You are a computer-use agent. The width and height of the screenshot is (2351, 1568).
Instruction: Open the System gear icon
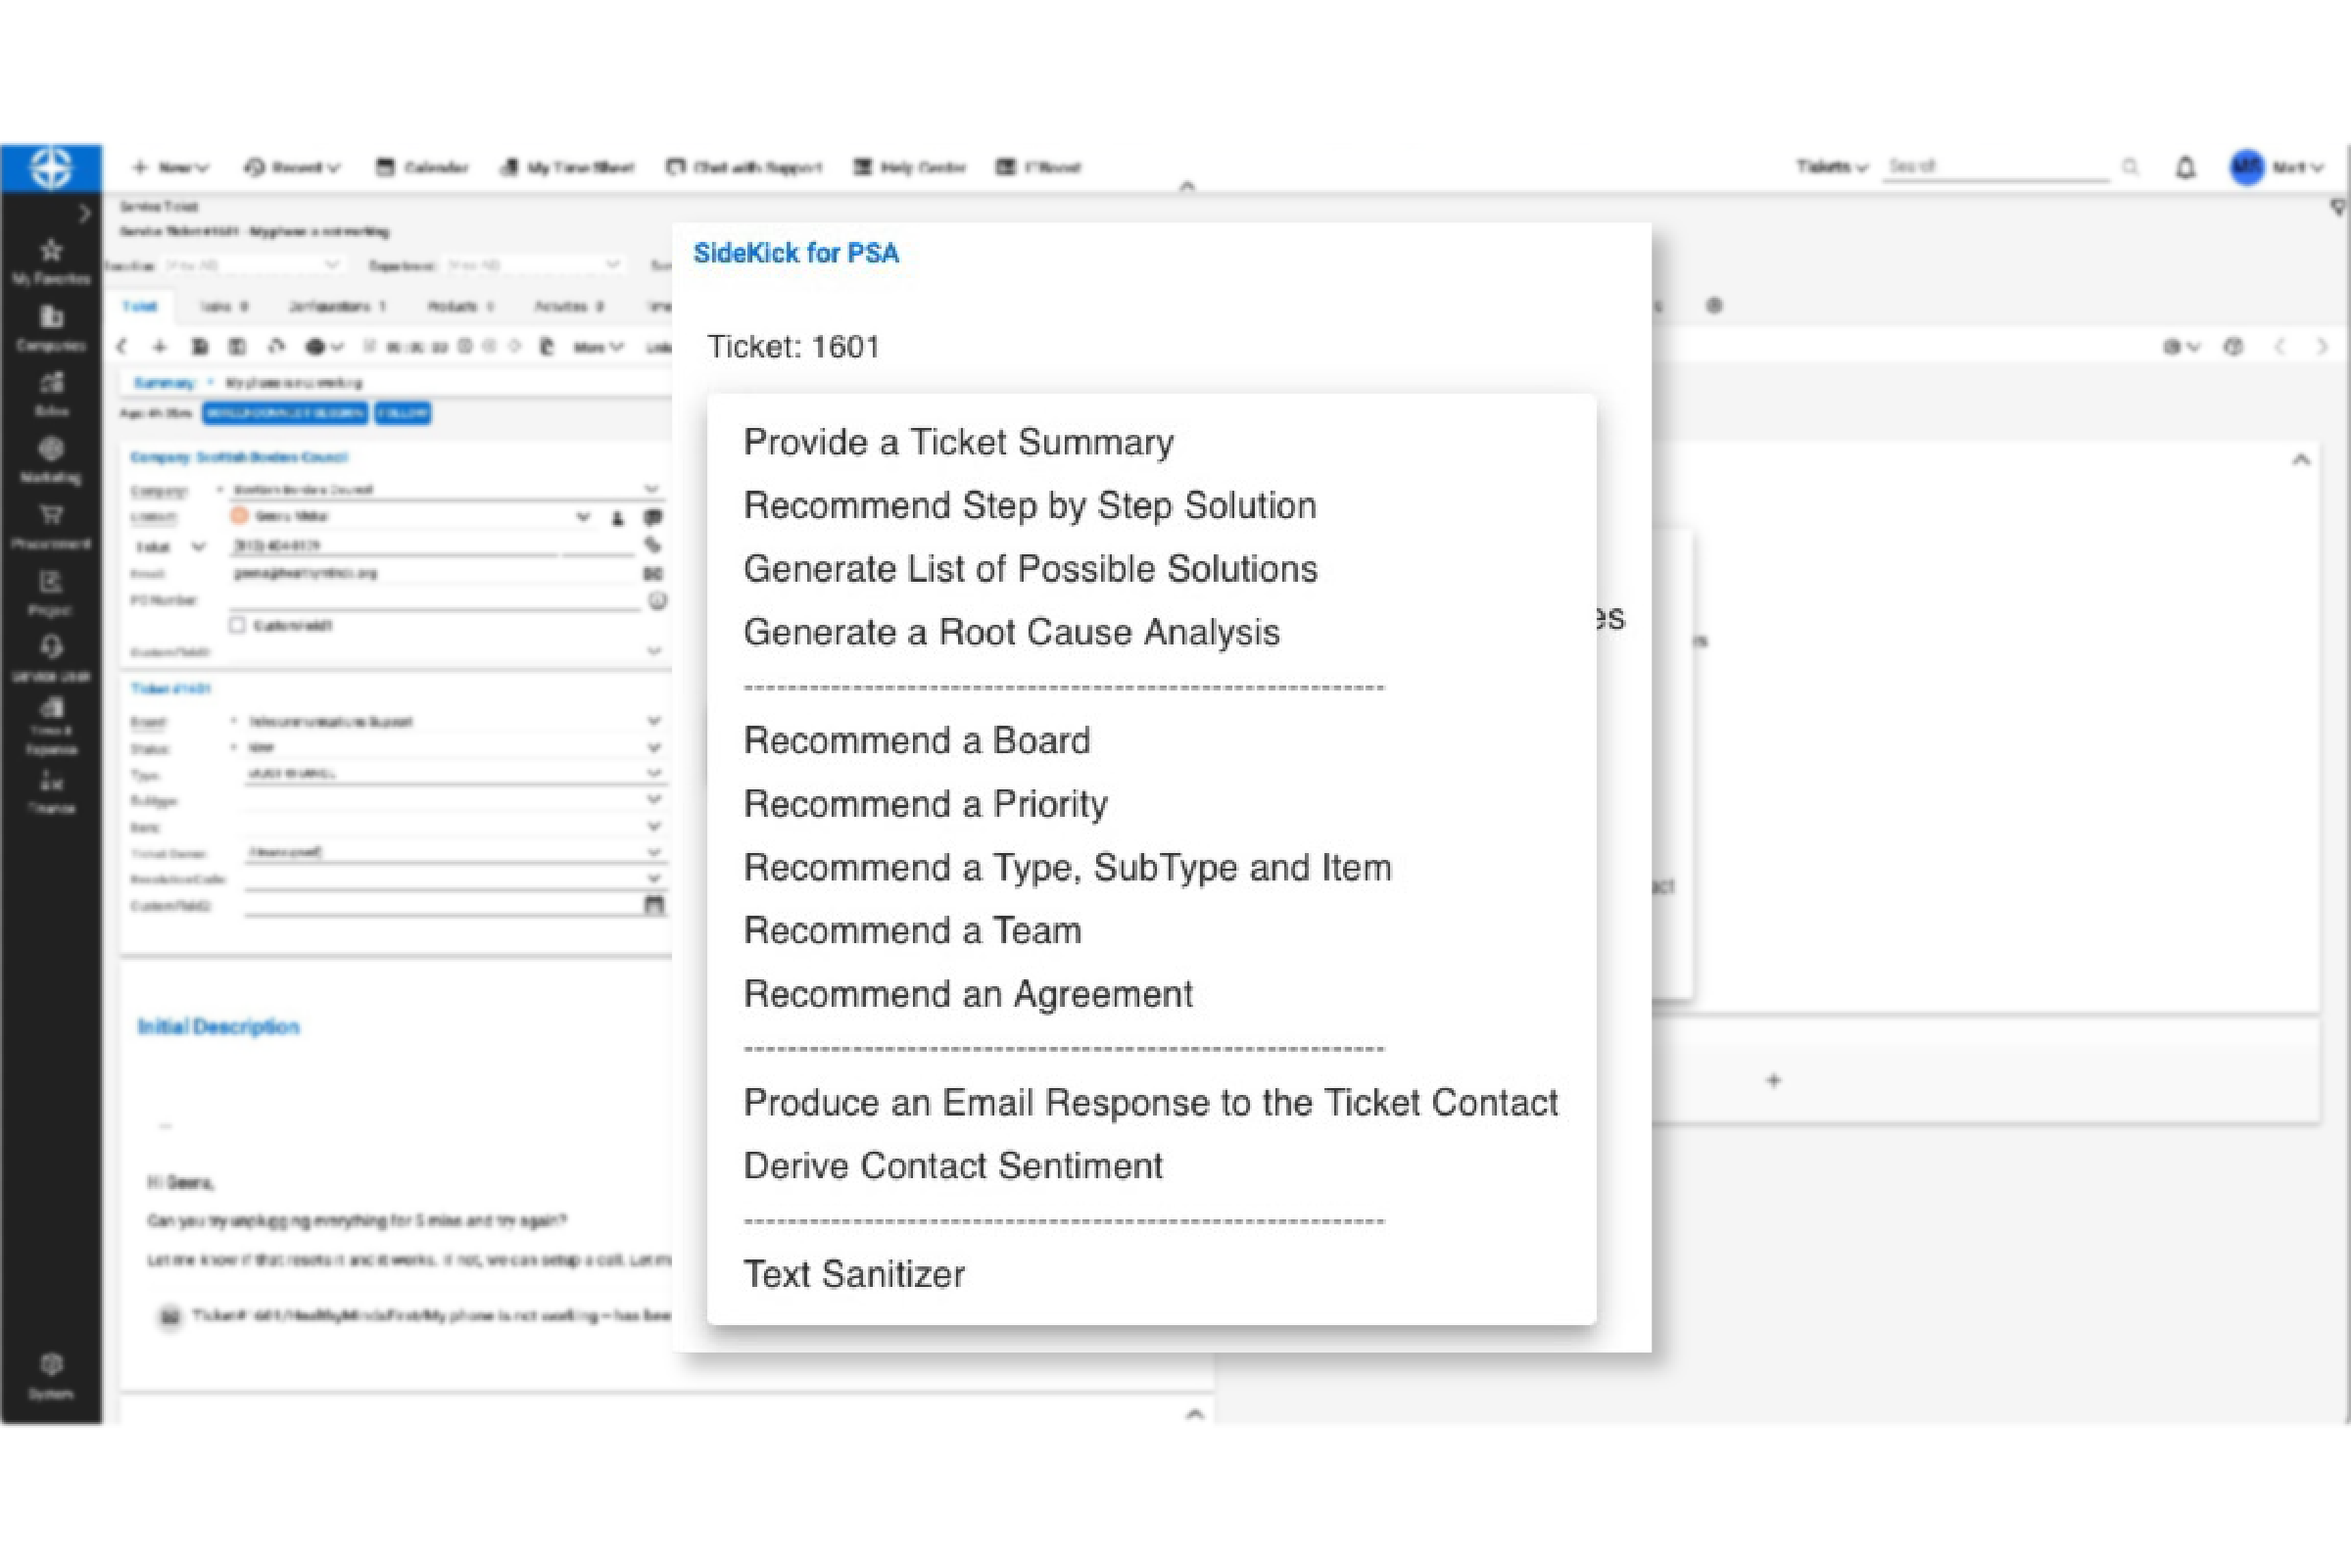tap(51, 1365)
